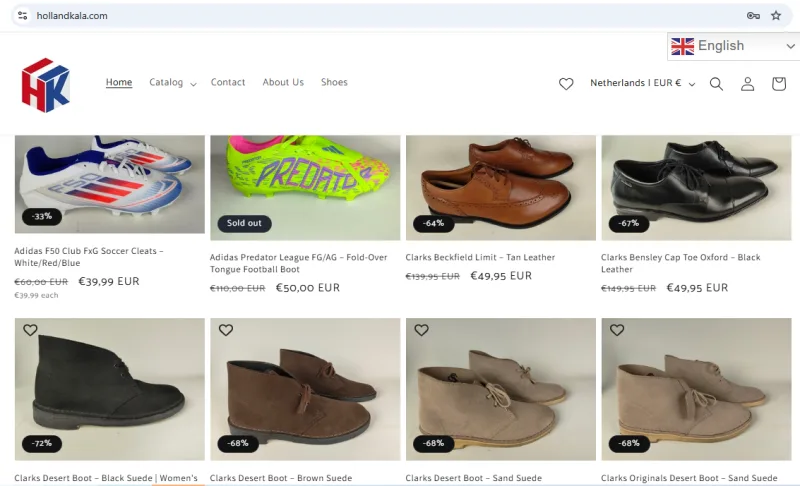Click the -64% discount badge
The image size is (800, 486).
pos(433,223)
